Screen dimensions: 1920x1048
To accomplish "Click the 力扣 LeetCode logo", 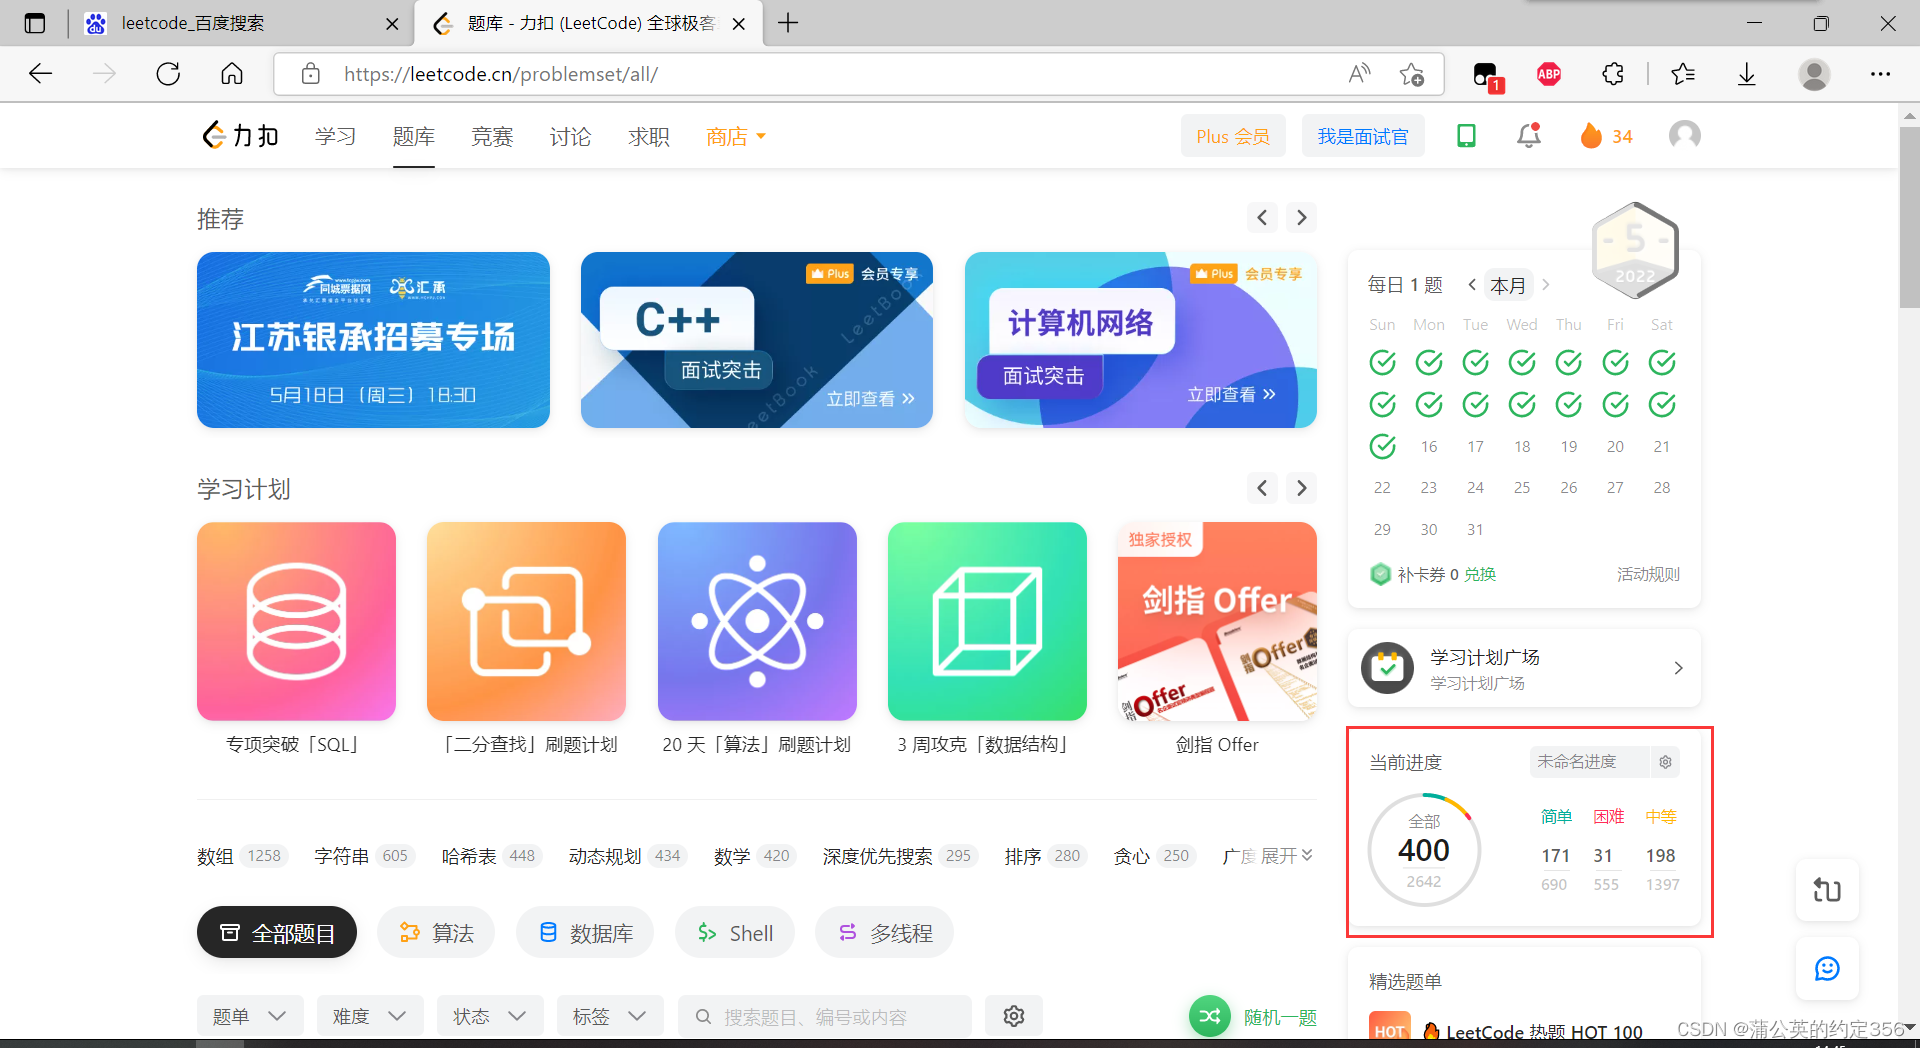I will [238, 135].
